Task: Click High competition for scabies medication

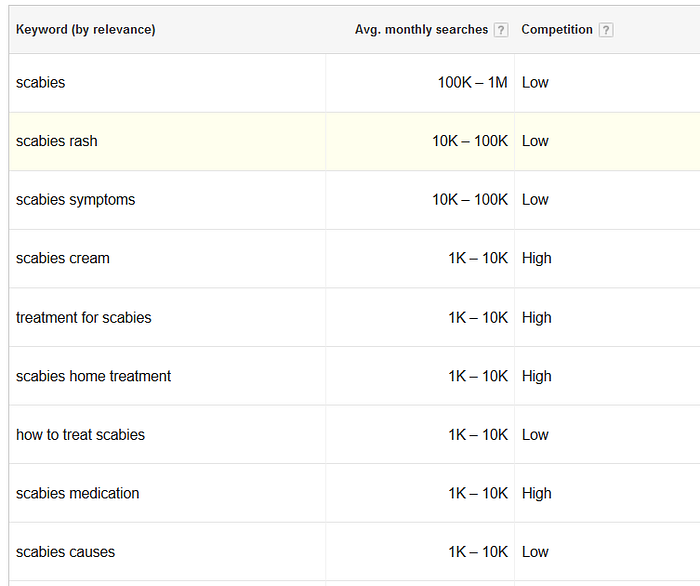Action: [x=537, y=493]
